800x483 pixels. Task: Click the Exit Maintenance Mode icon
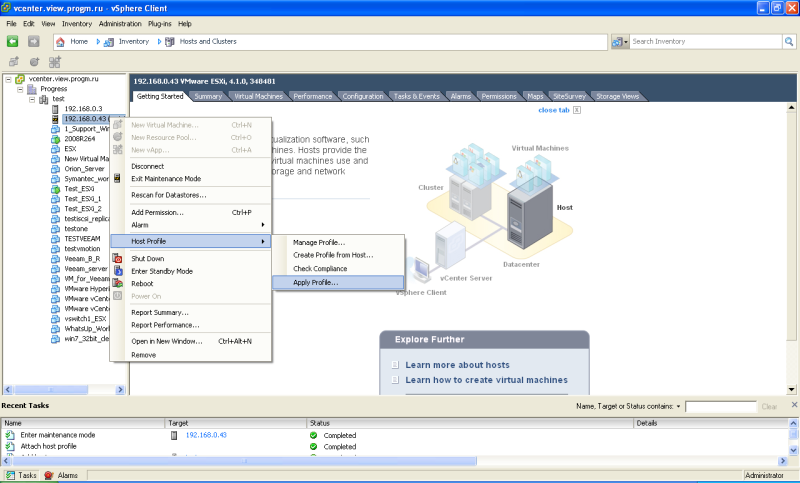click(x=117, y=178)
